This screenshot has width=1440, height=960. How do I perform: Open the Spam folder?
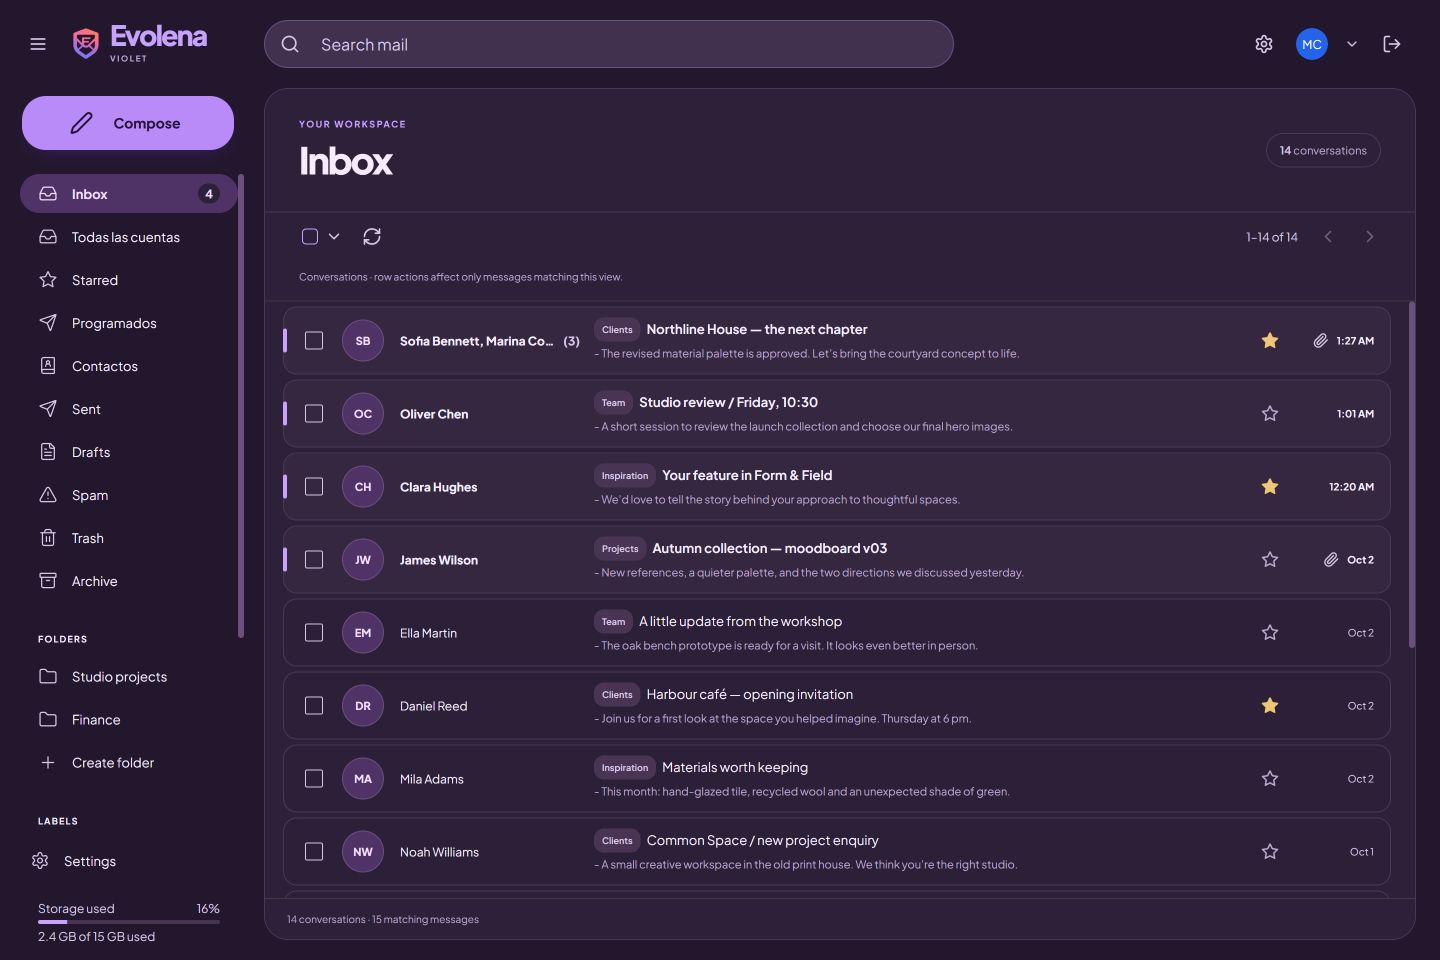click(x=128, y=495)
